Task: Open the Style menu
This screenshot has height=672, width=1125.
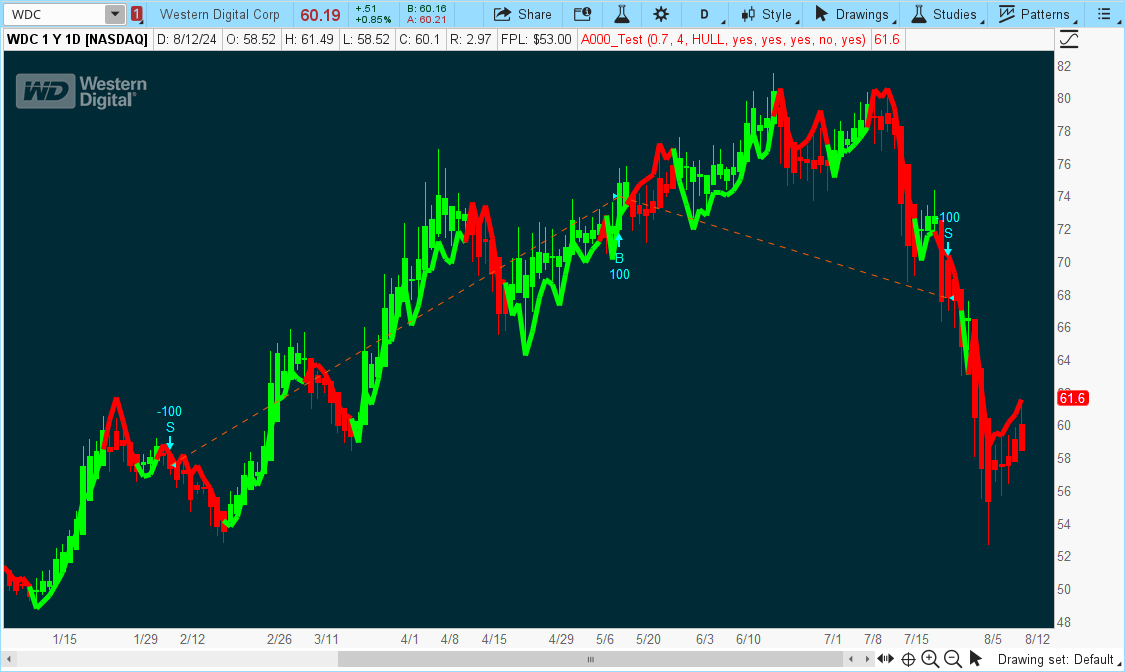Action: (x=768, y=14)
